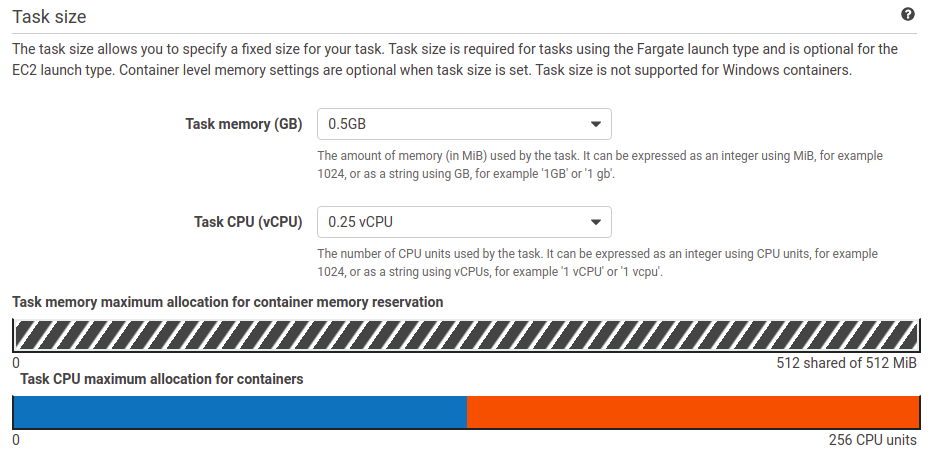Click the zero label under CPU bar
Screen dimensions: 931x457
point(16,440)
